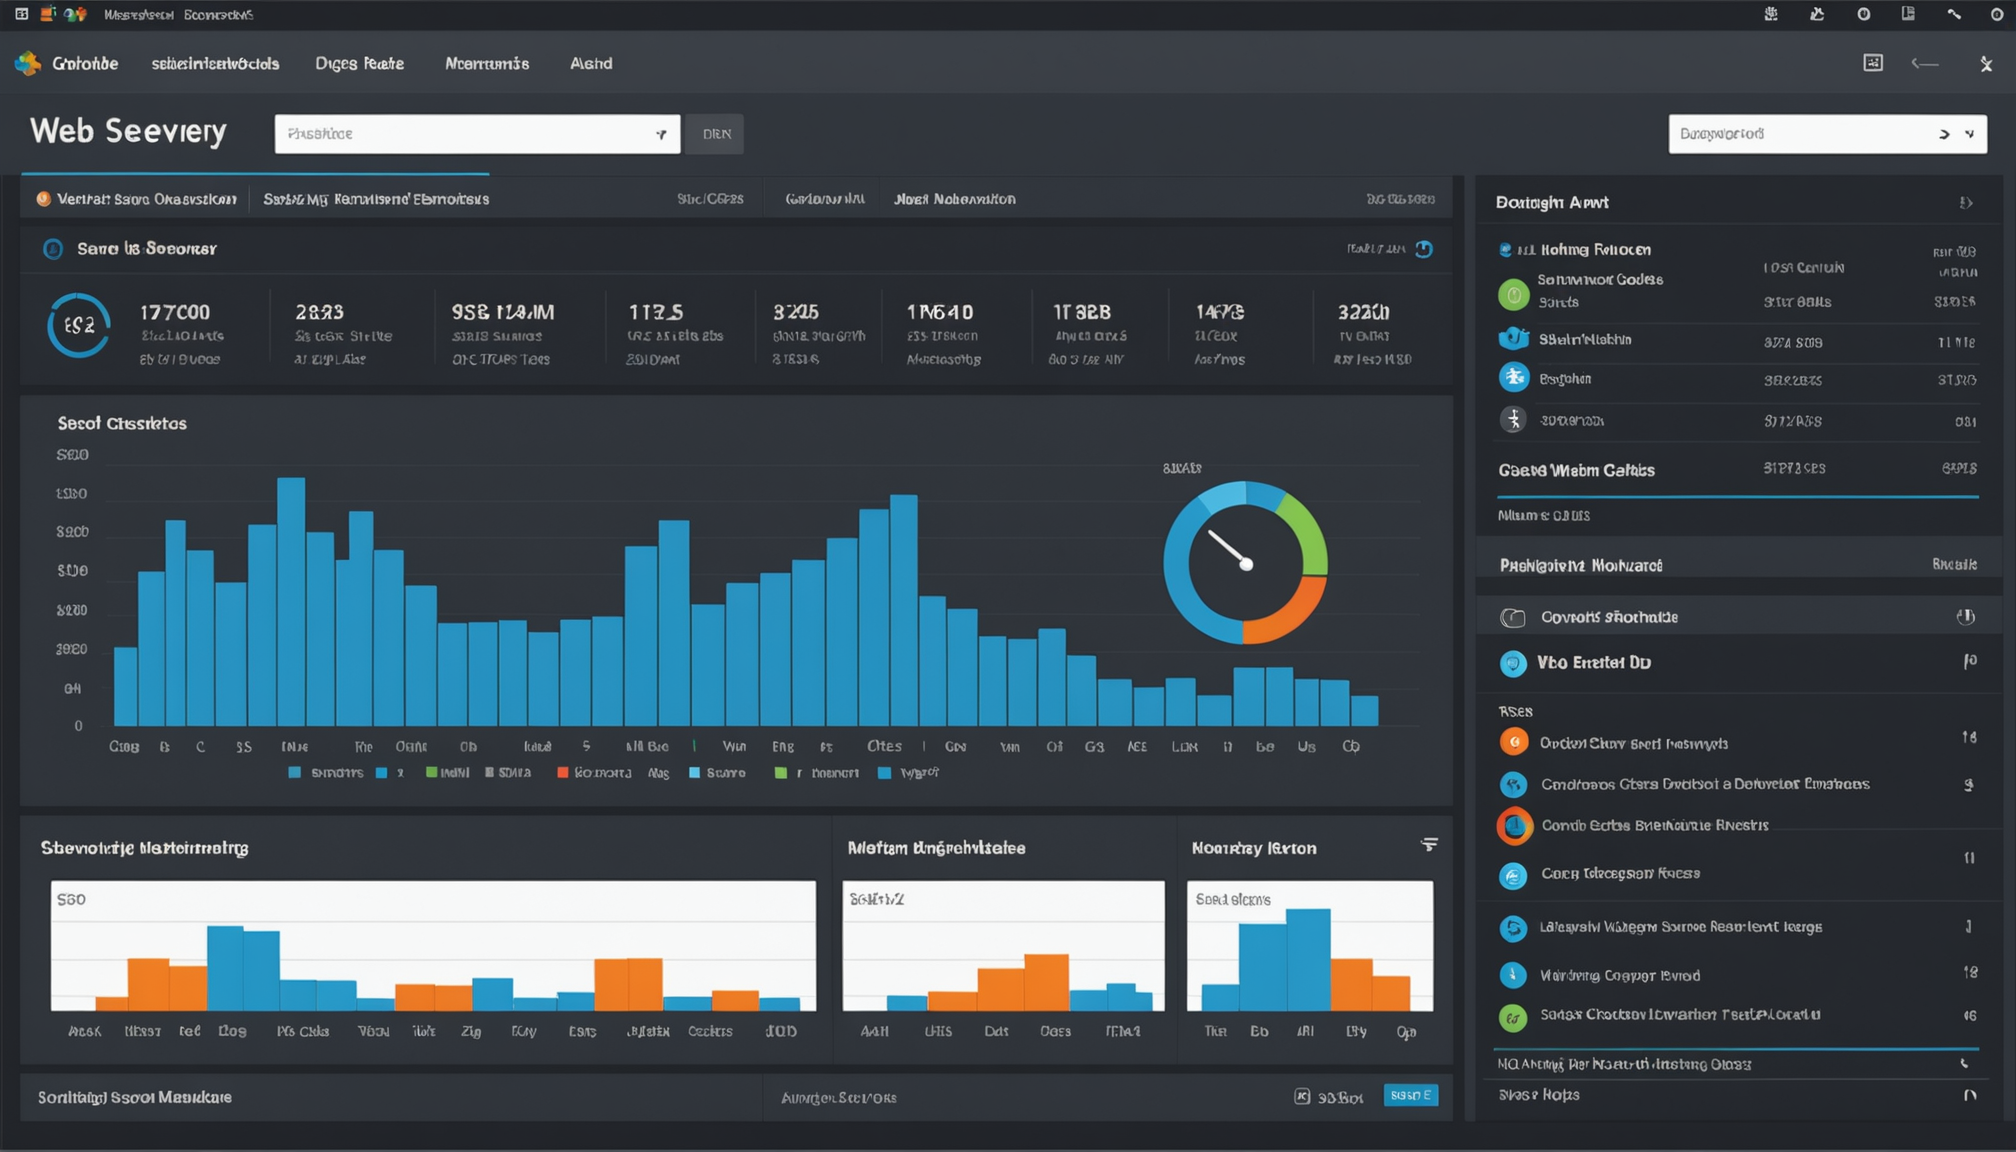
Task: Click the donut gauge chart dial
Action: click(1245, 563)
